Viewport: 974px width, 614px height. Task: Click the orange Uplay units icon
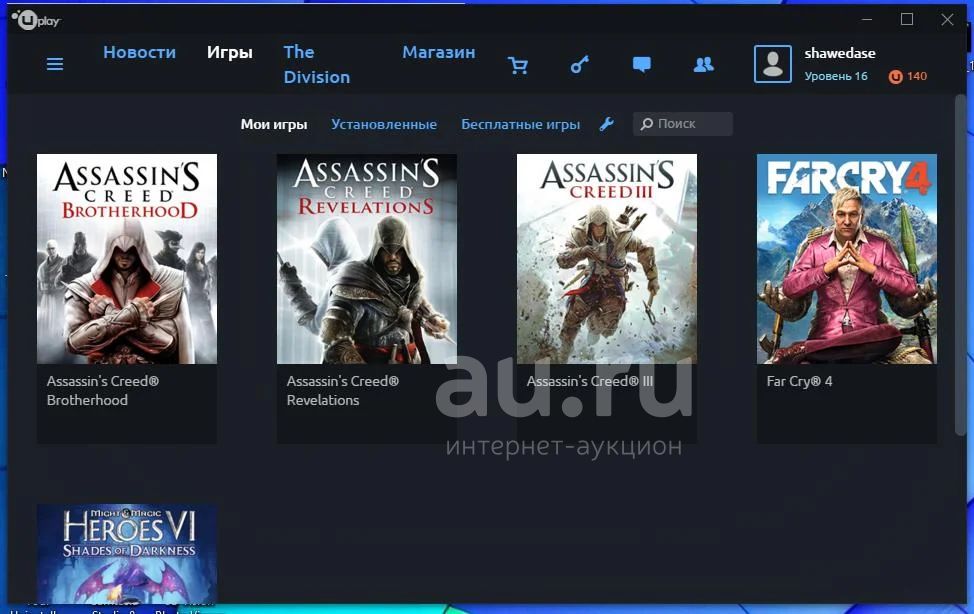895,76
